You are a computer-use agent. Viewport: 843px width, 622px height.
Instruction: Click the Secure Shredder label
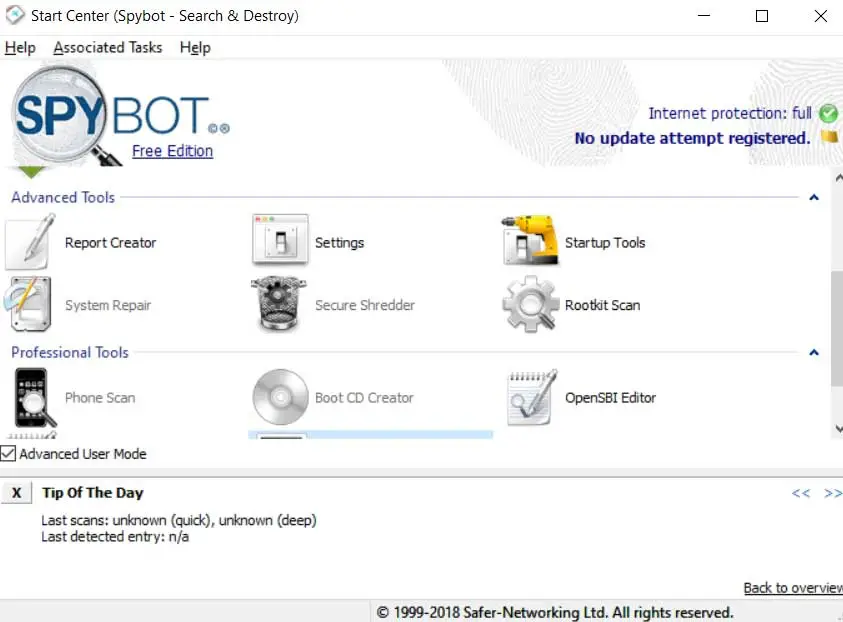tap(365, 305)
